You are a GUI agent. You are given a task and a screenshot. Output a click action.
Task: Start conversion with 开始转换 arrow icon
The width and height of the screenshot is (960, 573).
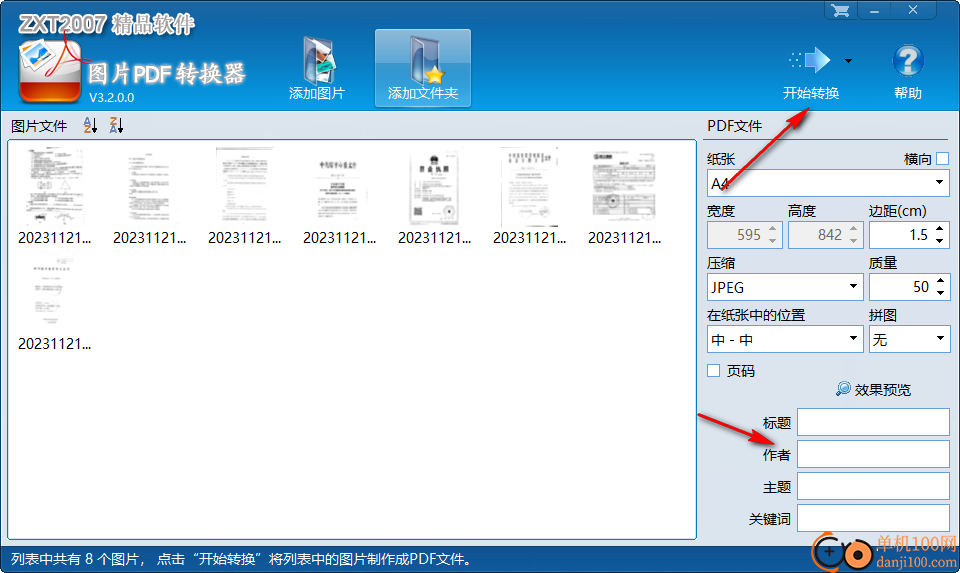810,61
